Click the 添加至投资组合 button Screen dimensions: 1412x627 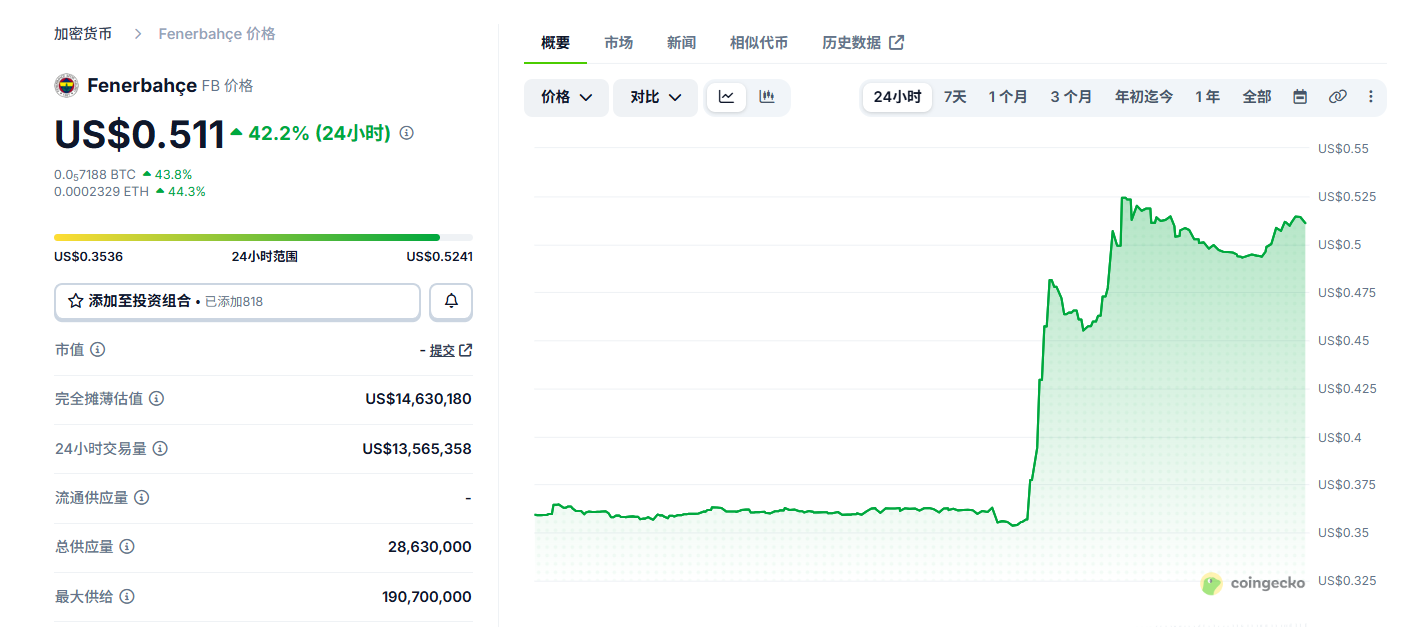237,301
